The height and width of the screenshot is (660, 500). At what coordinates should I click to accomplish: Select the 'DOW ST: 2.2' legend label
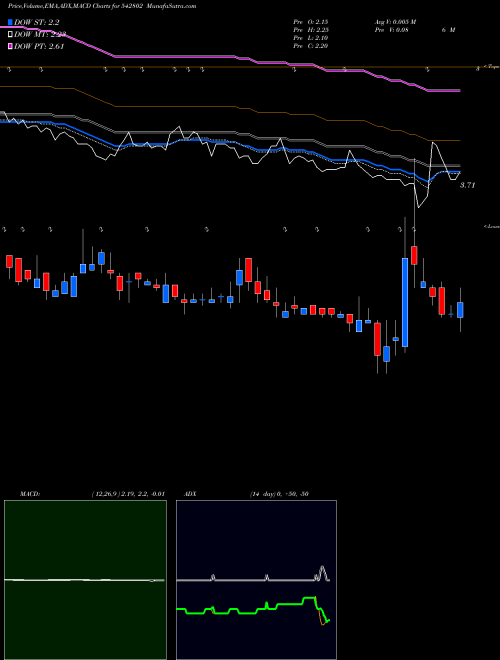(x=37, y=23)
